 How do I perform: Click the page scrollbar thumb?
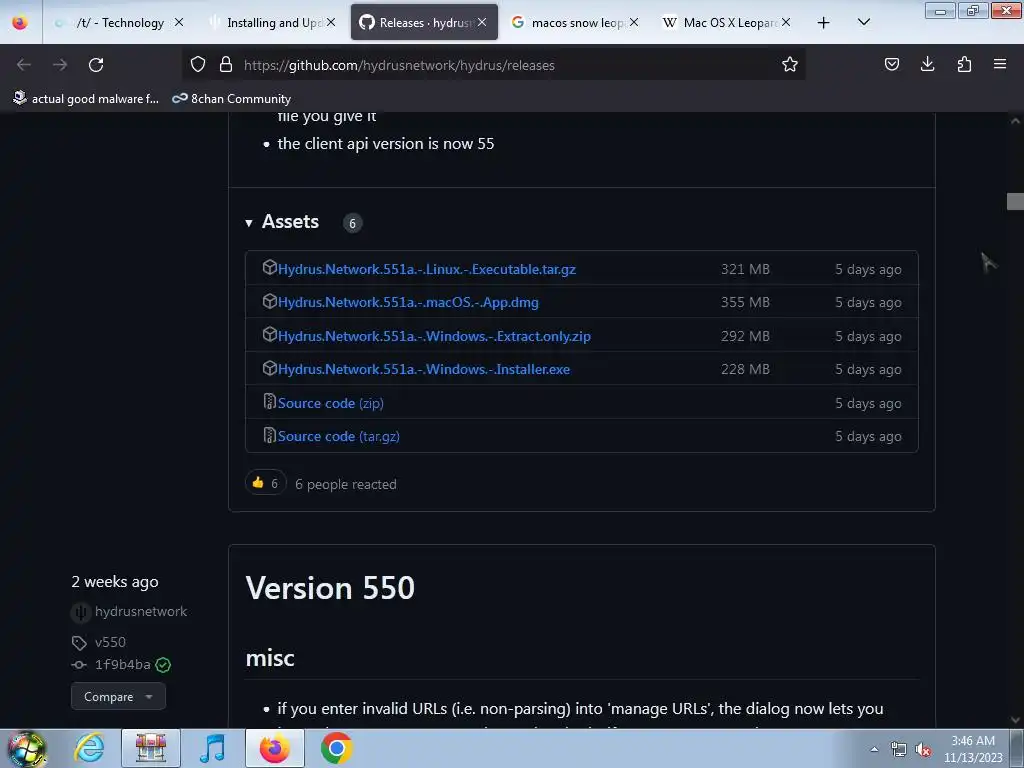click(x=1015, y=201)
